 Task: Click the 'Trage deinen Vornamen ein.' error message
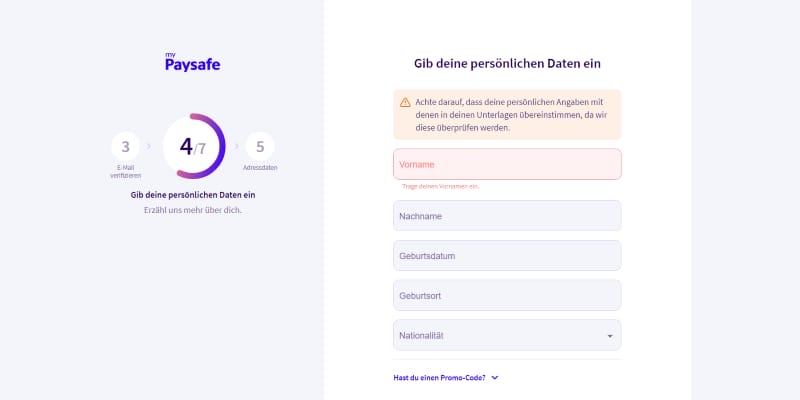tap(440, 187)
